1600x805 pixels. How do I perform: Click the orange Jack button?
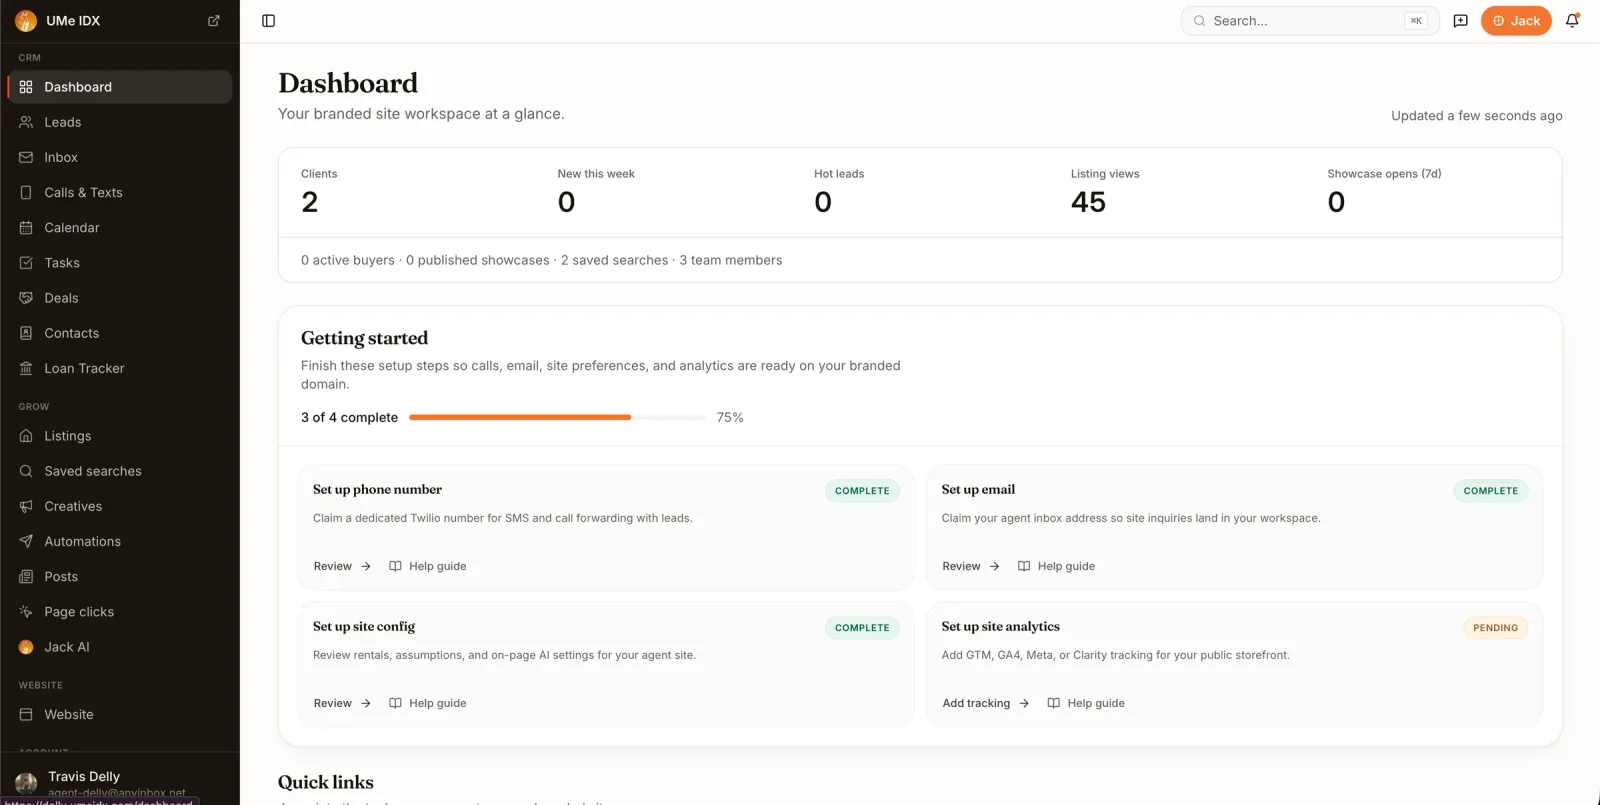click(1516, 21)
